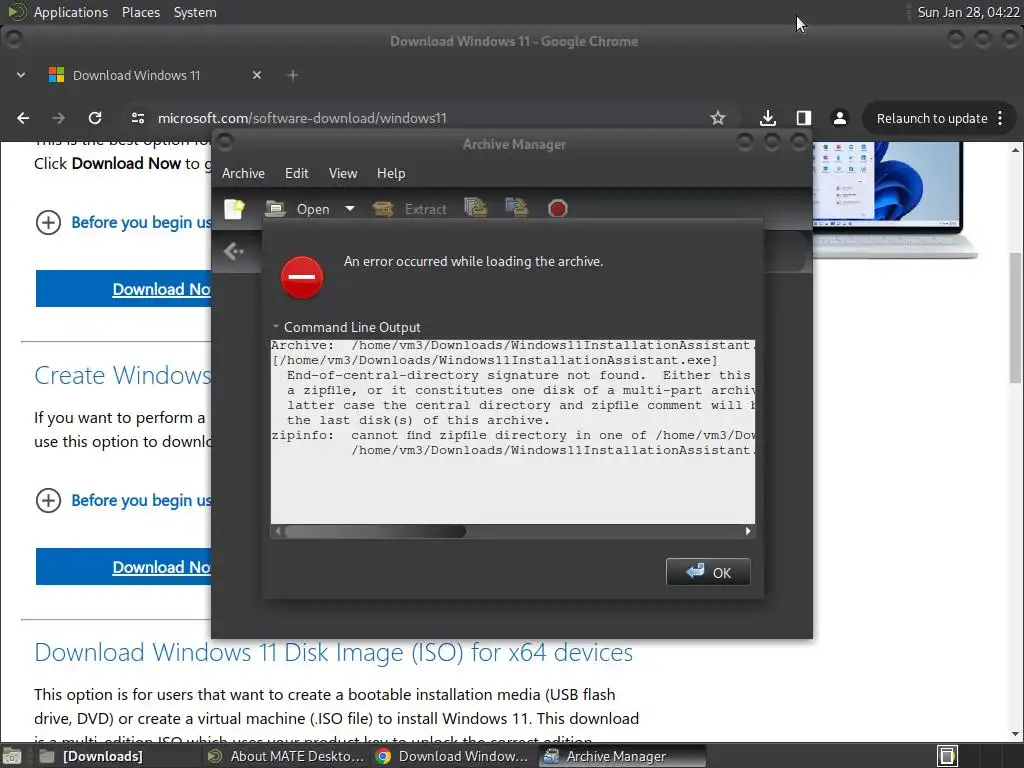1024x768 pixels.
Task: Click the Open button in Archive Manager toolbar
Action: (x=298, y=209)
